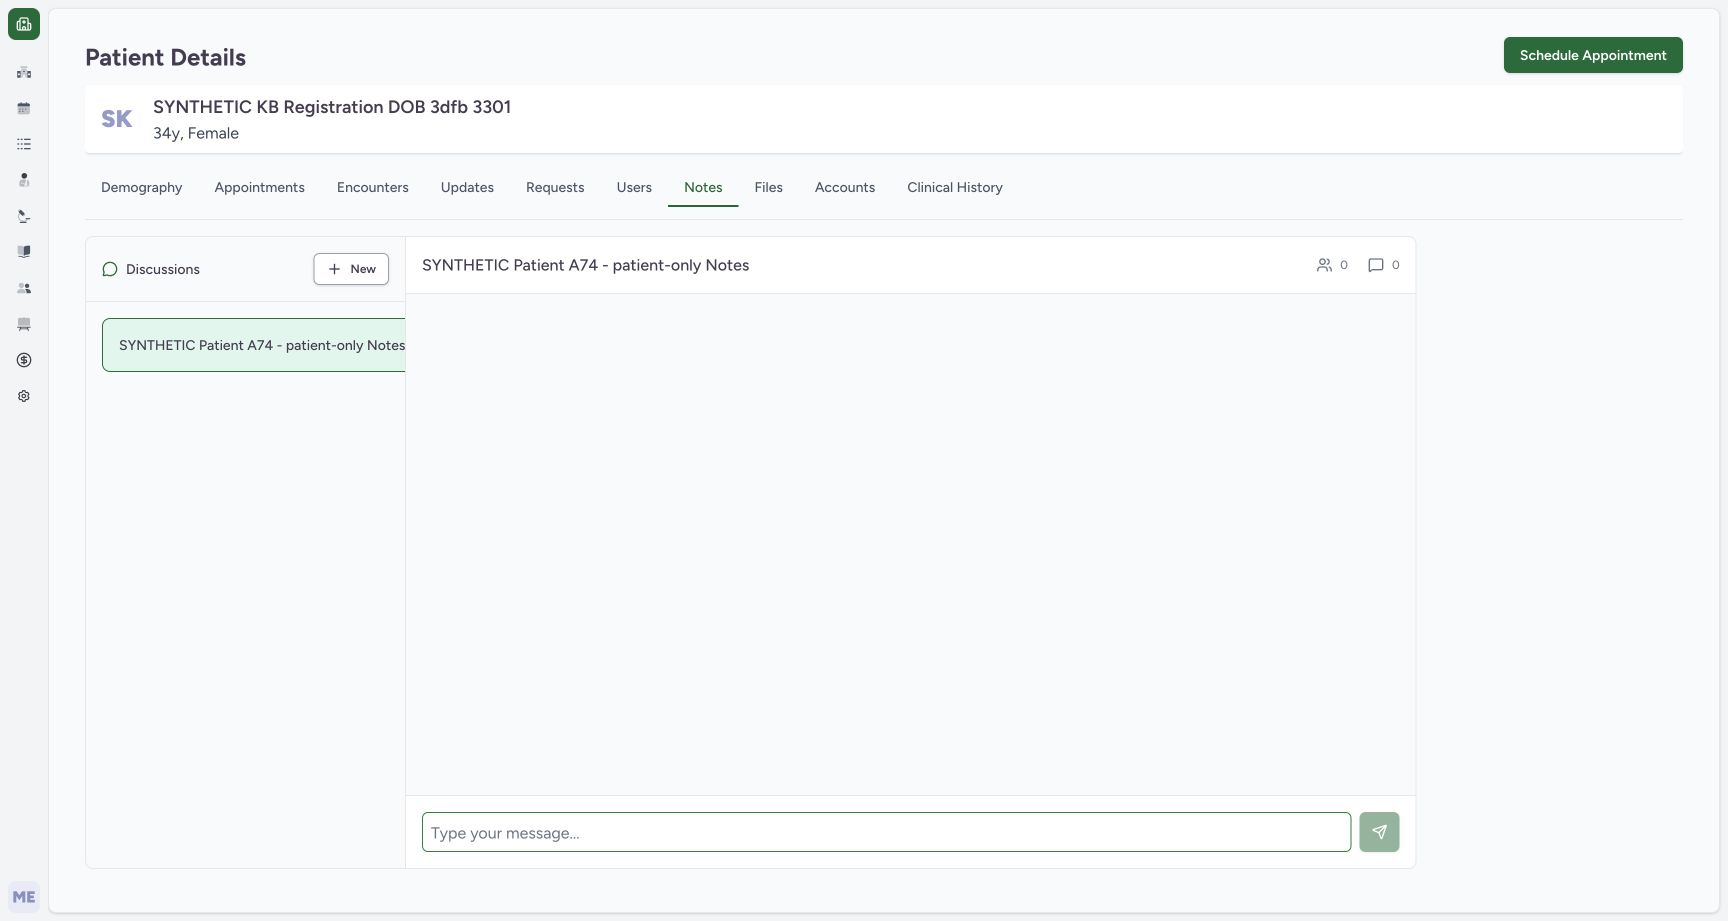This screenshot has width=1728, height=921.
Task: Open the settings gear sidebar icon
Action: [24, 396]
